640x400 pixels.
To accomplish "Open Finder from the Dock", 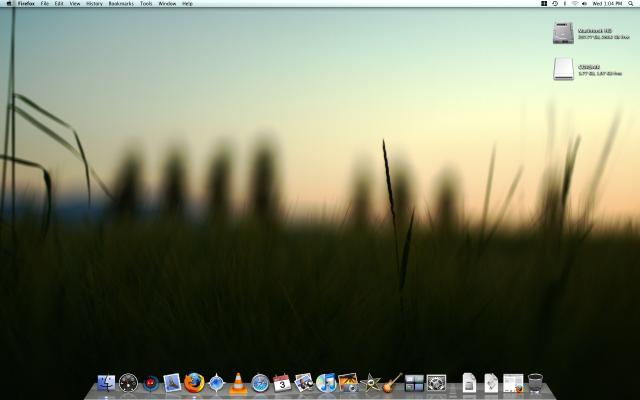I will click(106, 382).
